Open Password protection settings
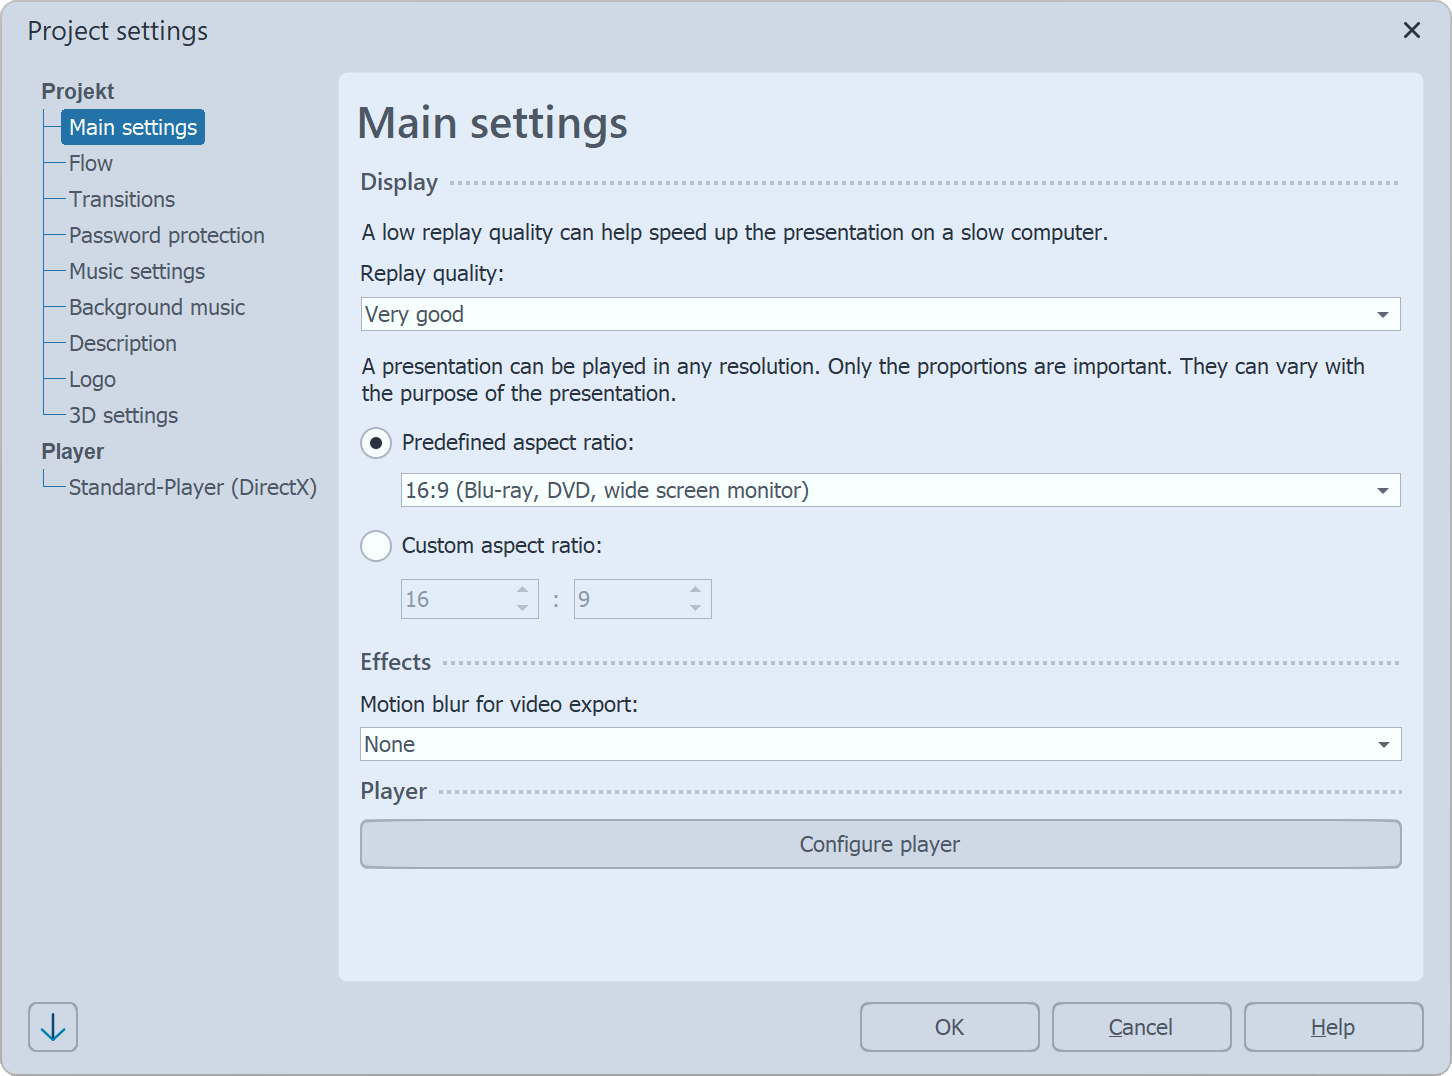The width and height of the screenshot is (1452, 1076). [x=166, y=235]
